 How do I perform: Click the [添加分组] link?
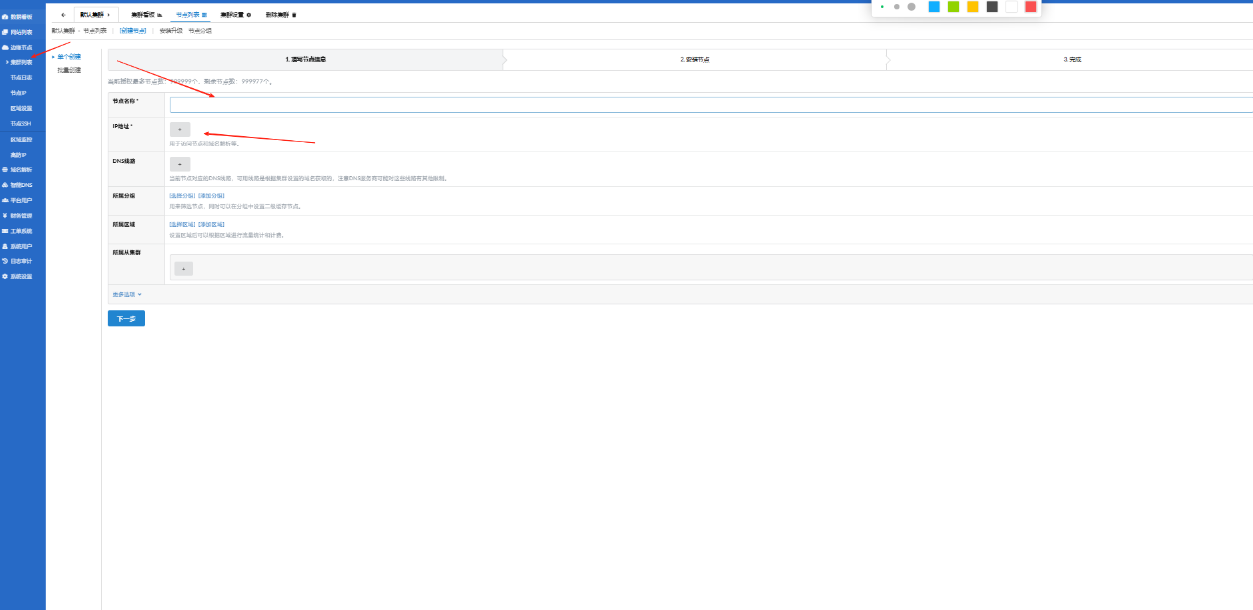coord(211,196)
